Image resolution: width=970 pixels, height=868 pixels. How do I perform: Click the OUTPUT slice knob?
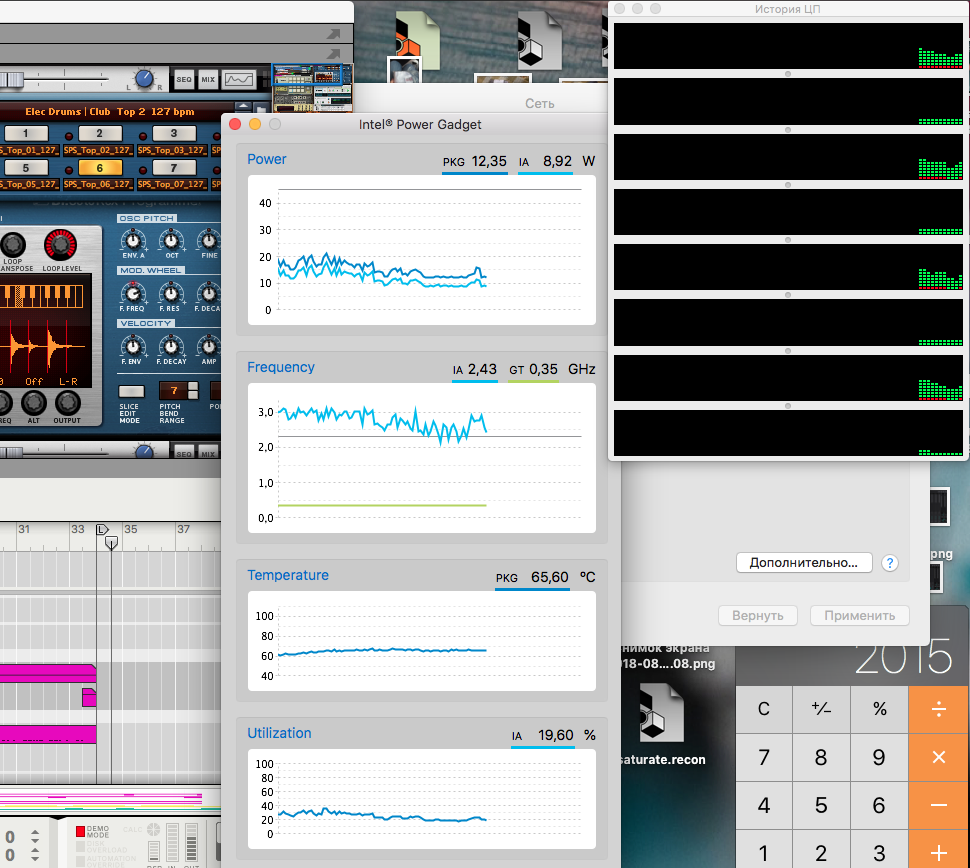pyautogui.click(x=67, y=403)
